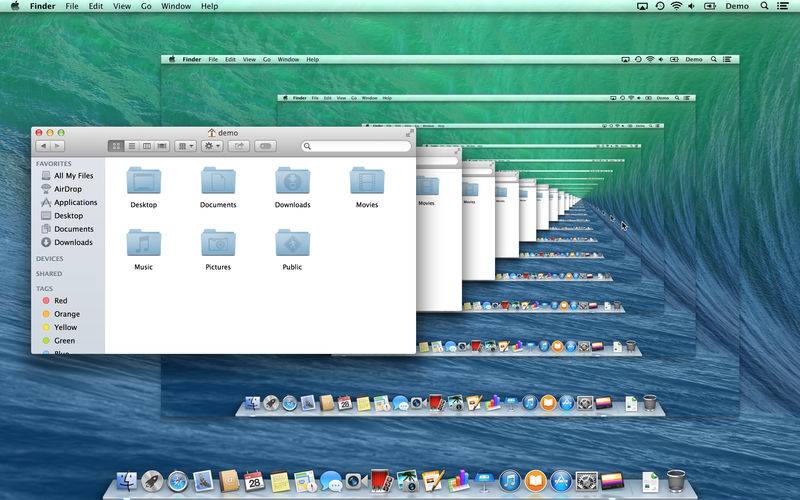Open Trash in the bottom Dock

pyautogui.click(x=676, y=481)
